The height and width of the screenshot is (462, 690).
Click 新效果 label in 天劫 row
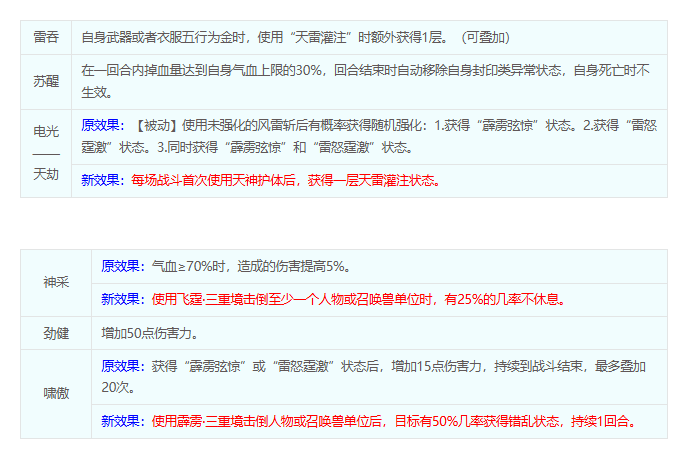(103, 181)
